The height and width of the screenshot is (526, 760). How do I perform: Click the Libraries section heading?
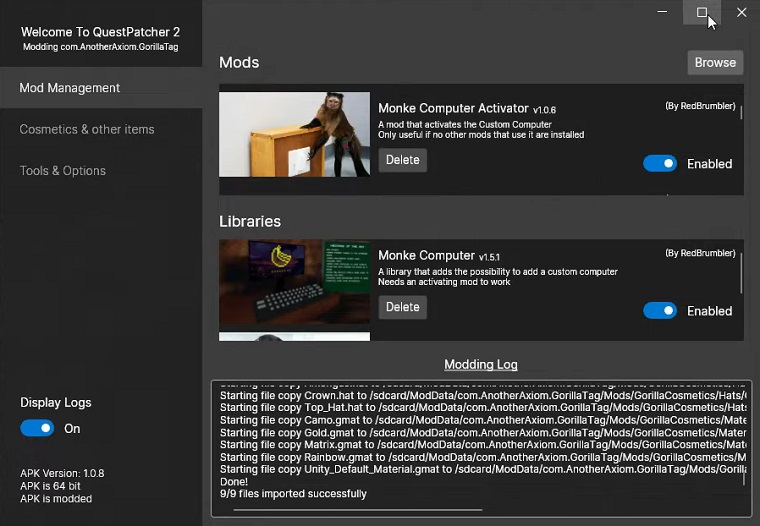coord(250,221)
